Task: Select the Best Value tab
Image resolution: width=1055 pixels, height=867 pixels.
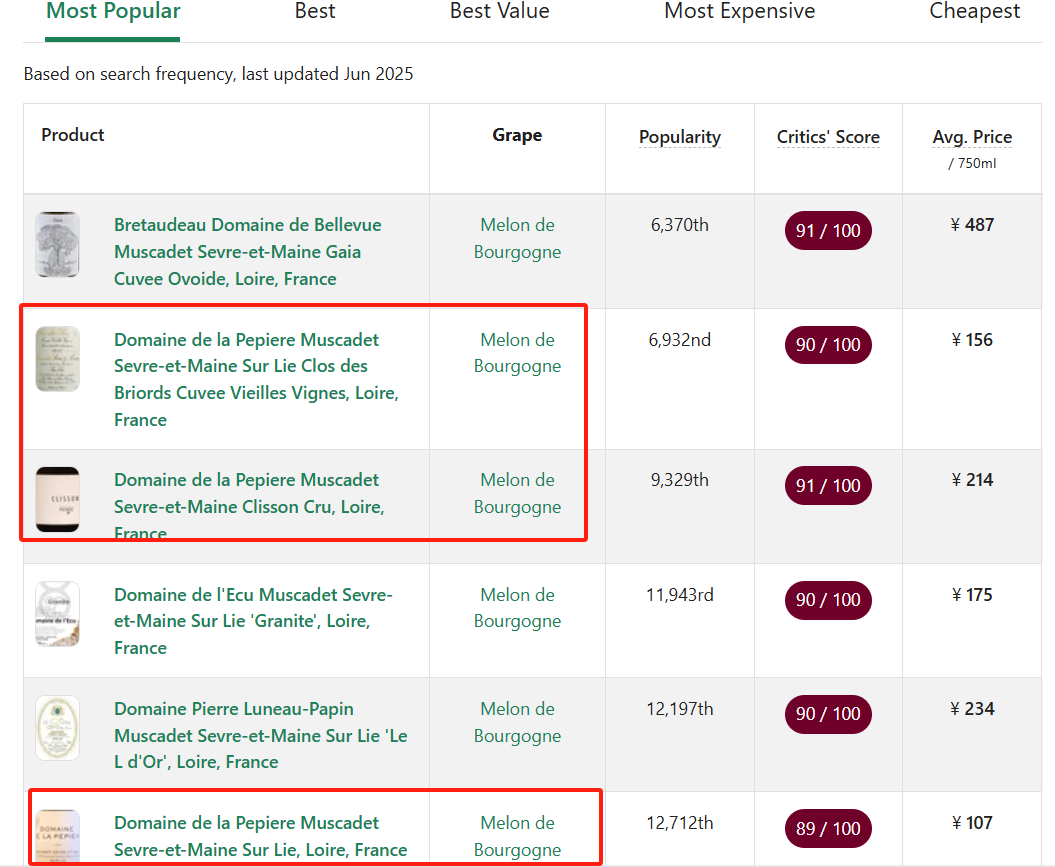Action: click(499, 12)
